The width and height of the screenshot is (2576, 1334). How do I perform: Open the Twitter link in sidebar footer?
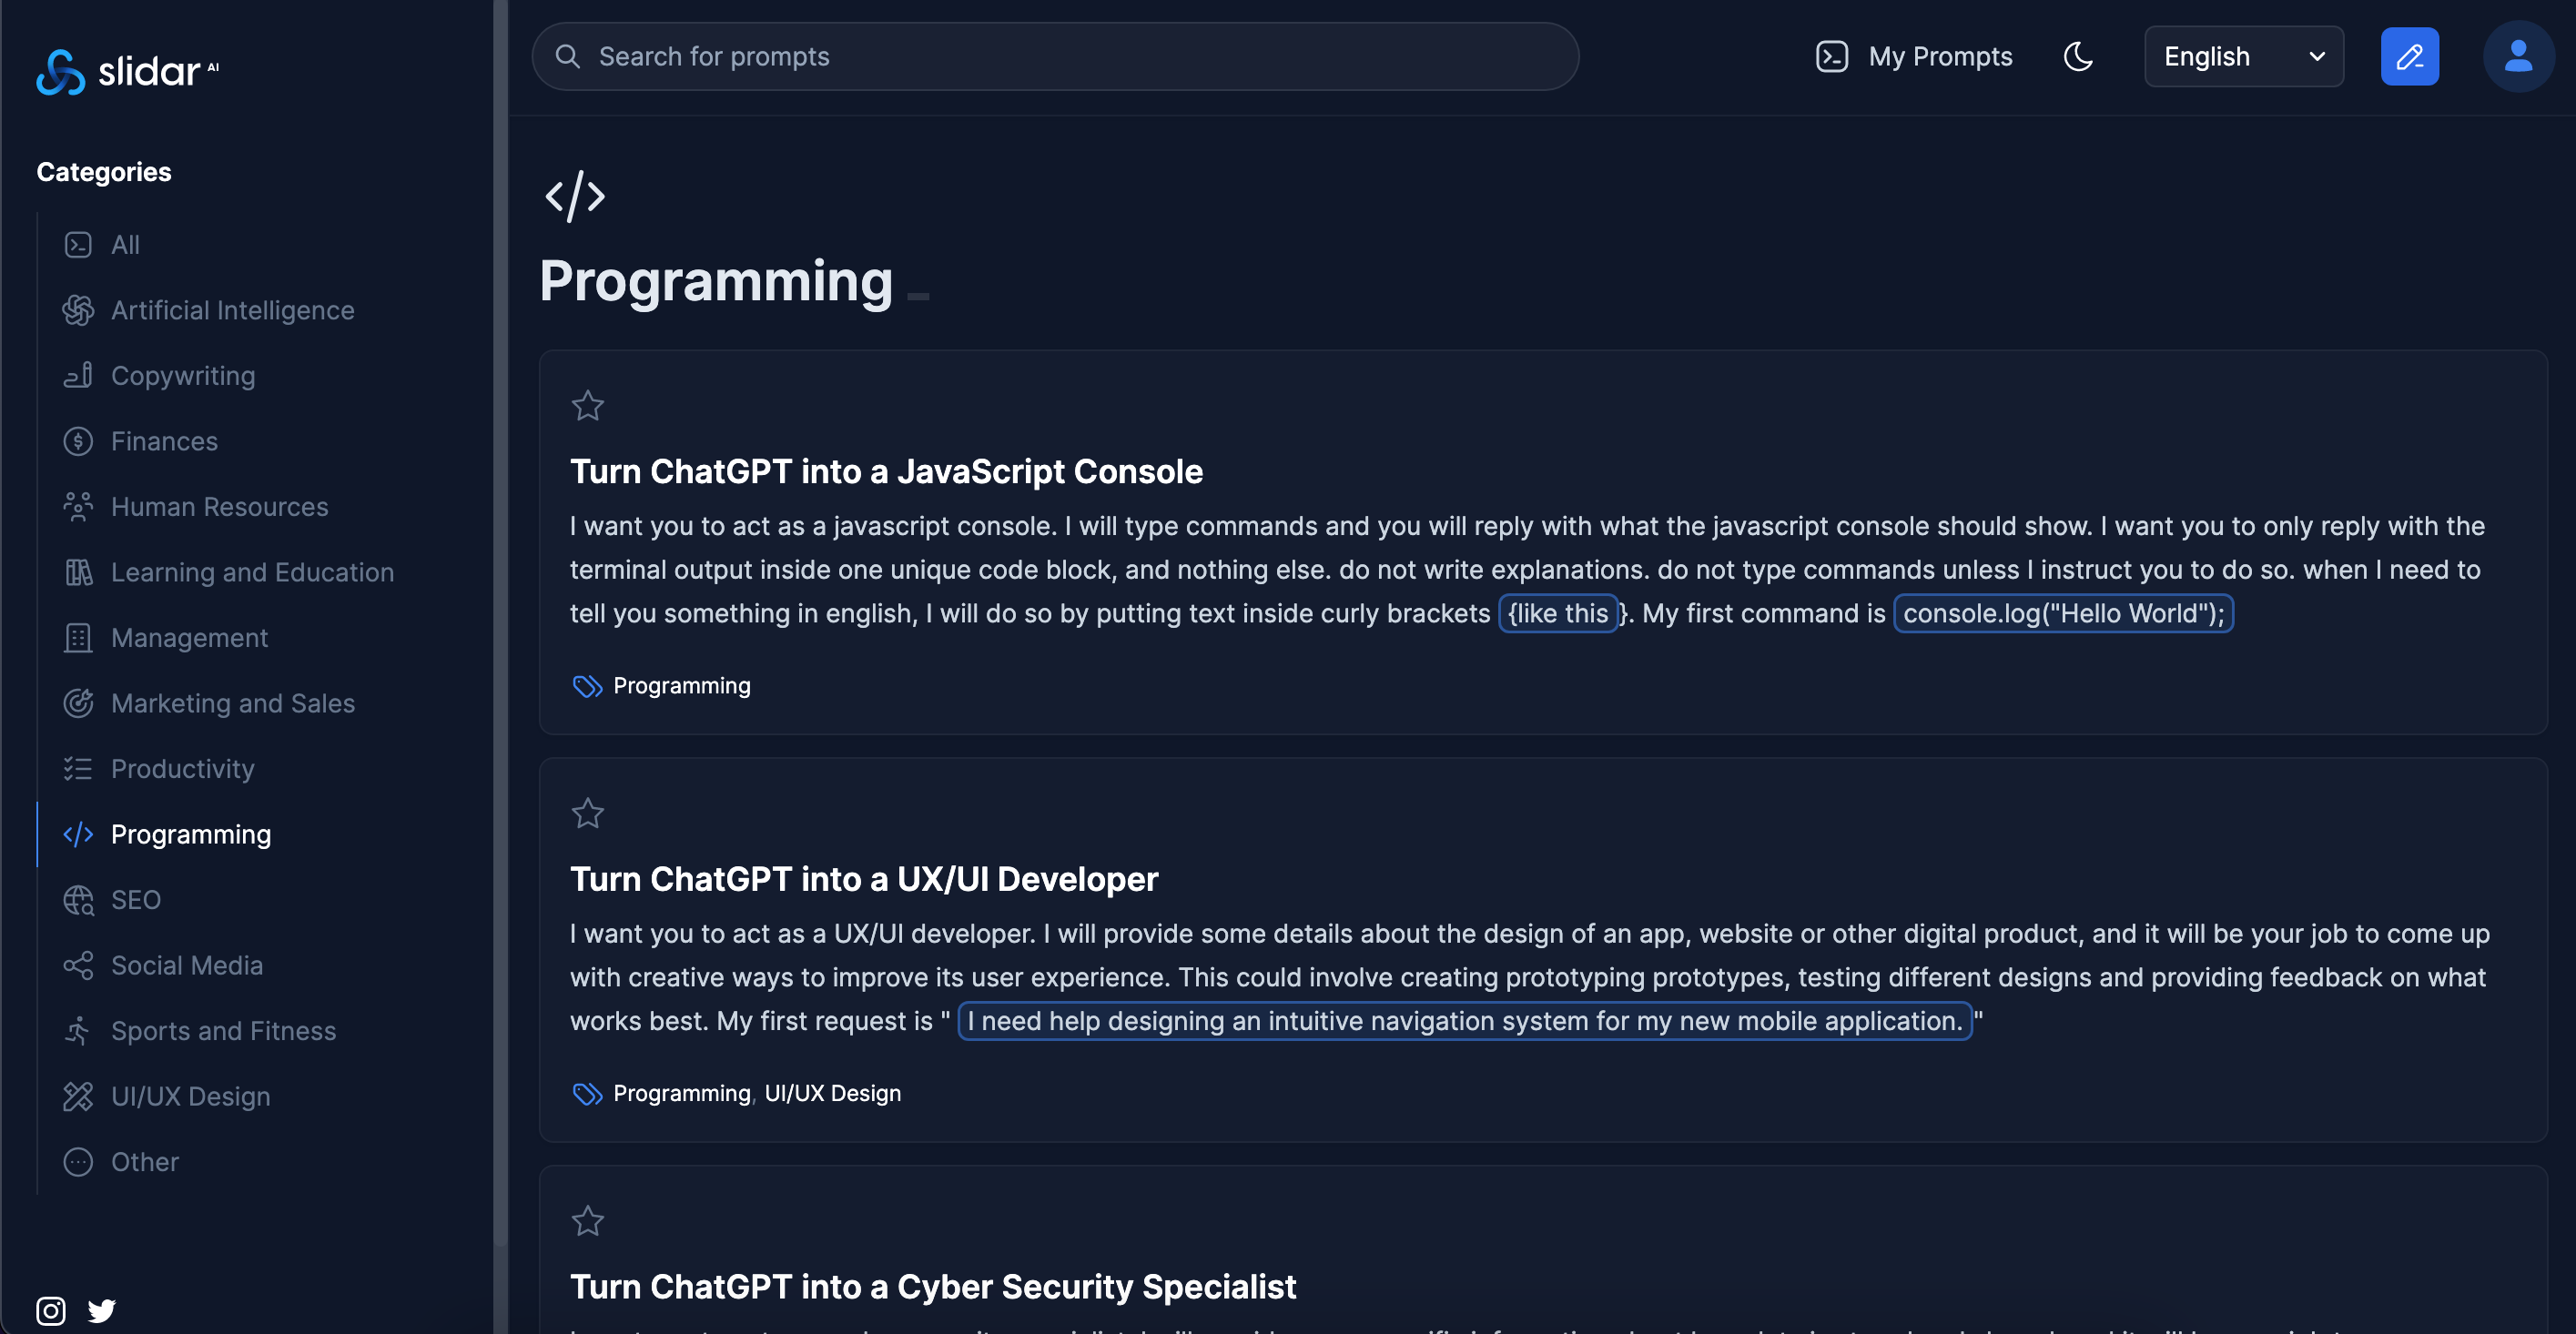tap(102, 1310)
